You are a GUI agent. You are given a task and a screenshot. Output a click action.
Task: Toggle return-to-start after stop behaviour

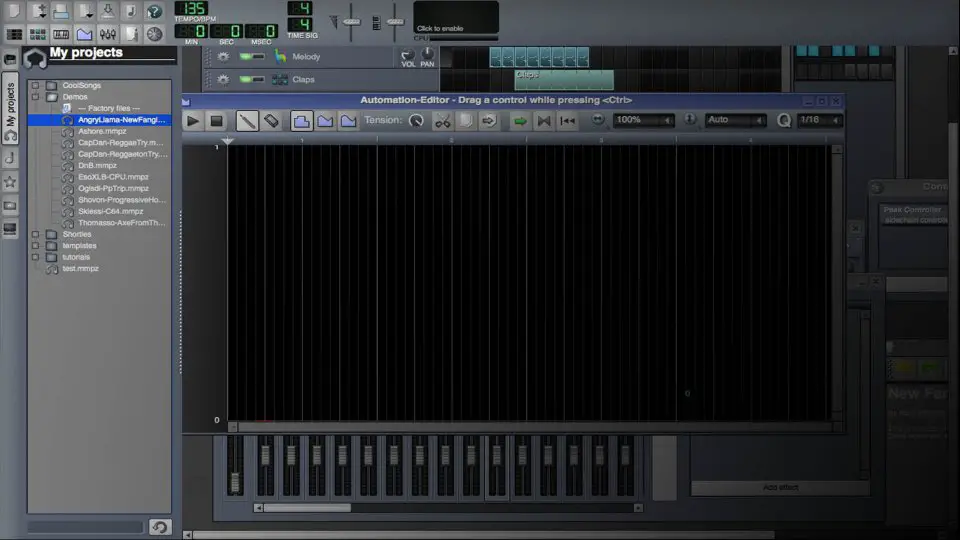568,121
